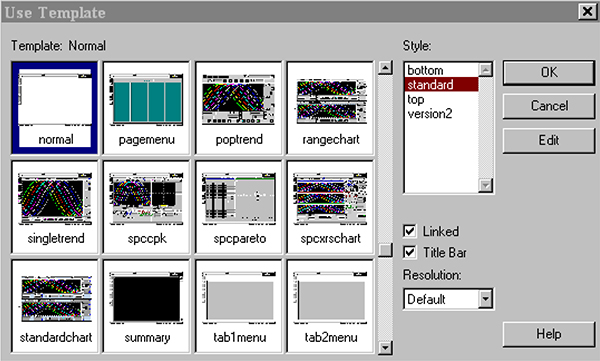Viewport: 600px width, 361px height.
Task: Toggle the Title Bar checkbox
Action: 409,252
